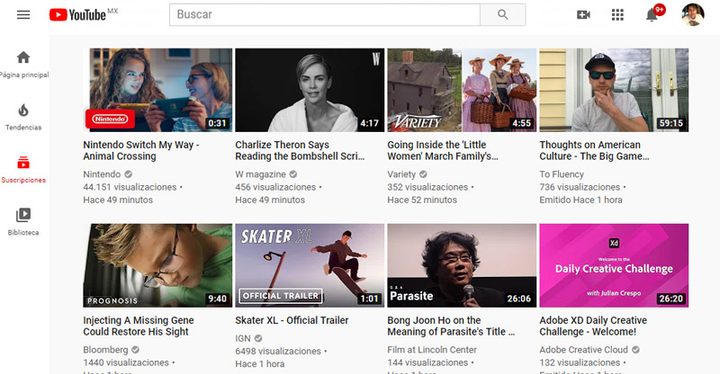Open the hamburger guide menu
The width and height of the screenshot is (720, 374).
pos(23,15)
